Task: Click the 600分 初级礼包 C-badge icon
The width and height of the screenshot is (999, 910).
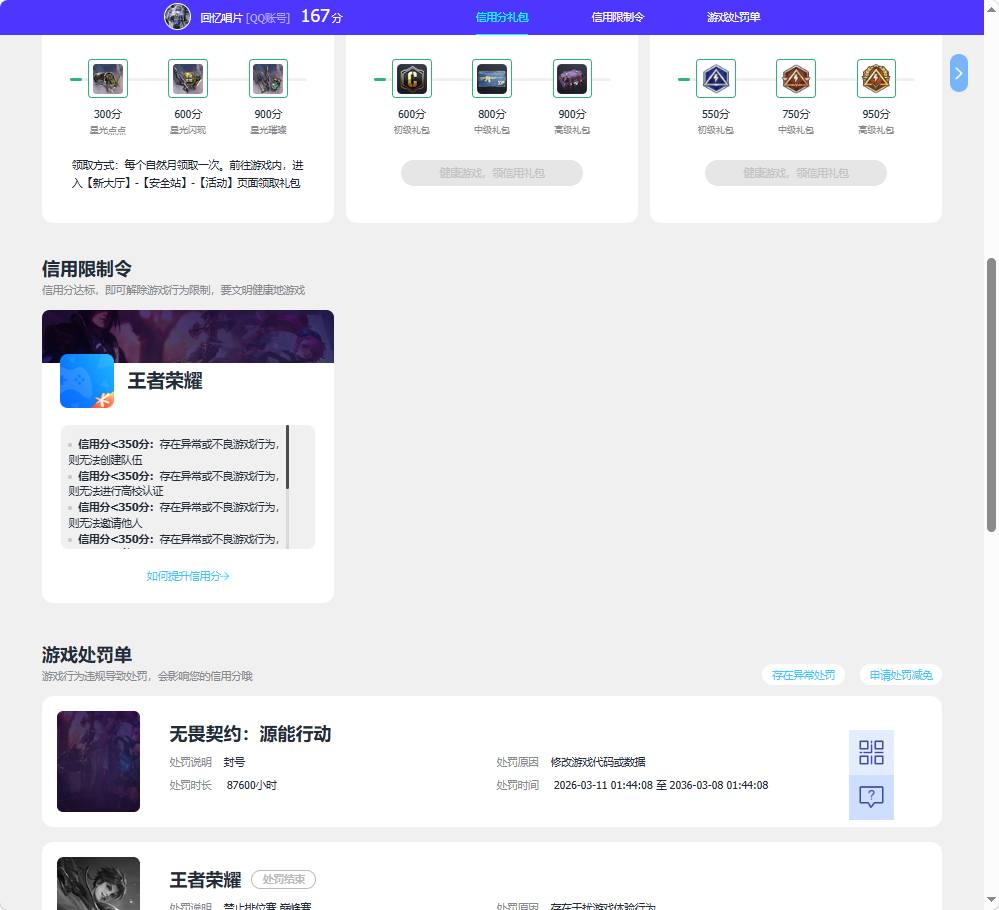Action: tap(412, 78)
